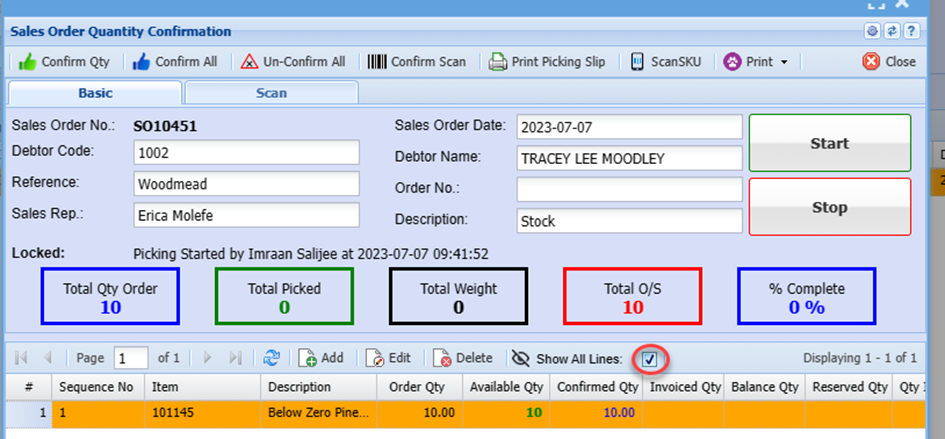Click the order qty cell 10.00

420,413
